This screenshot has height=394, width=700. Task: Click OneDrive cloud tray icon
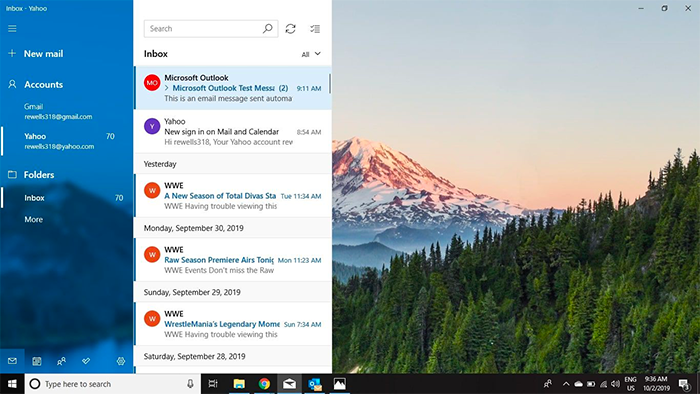pyautogui.click(x=578, y=384)
